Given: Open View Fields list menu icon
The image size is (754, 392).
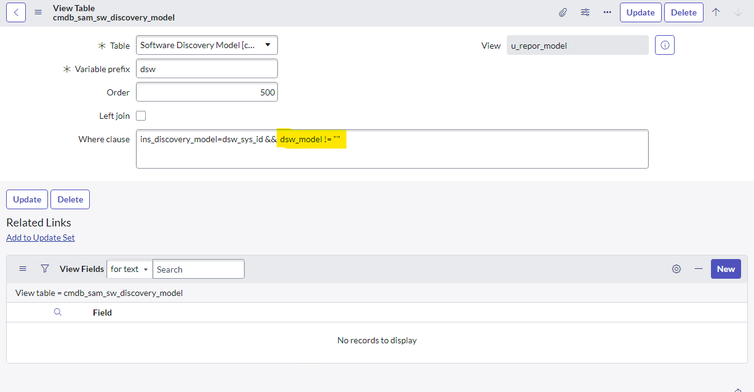Looking at the screenshot, I should (x=23, y=269).
